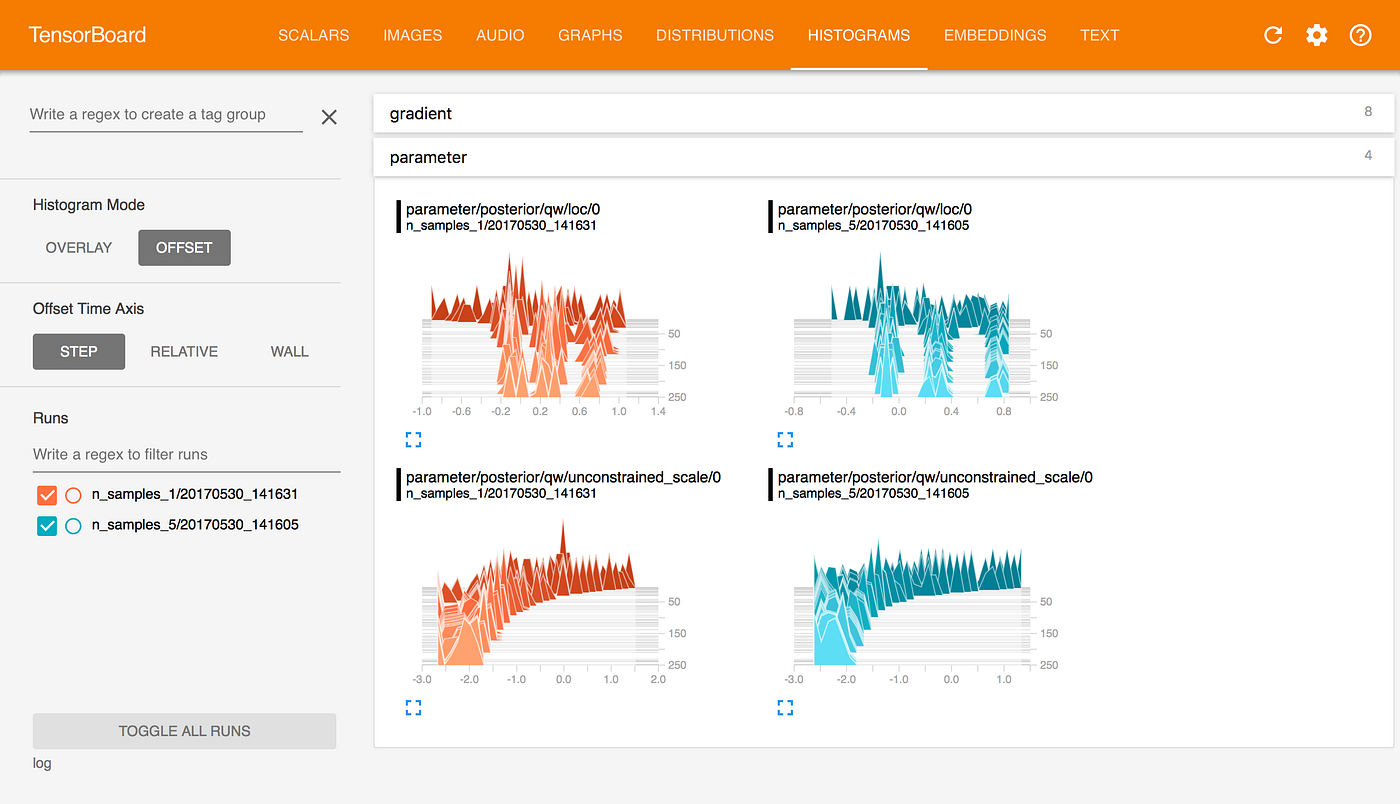Clear the tag group regex with the X icon
This screenshot has height=804, width=1400.
(329, 117)
